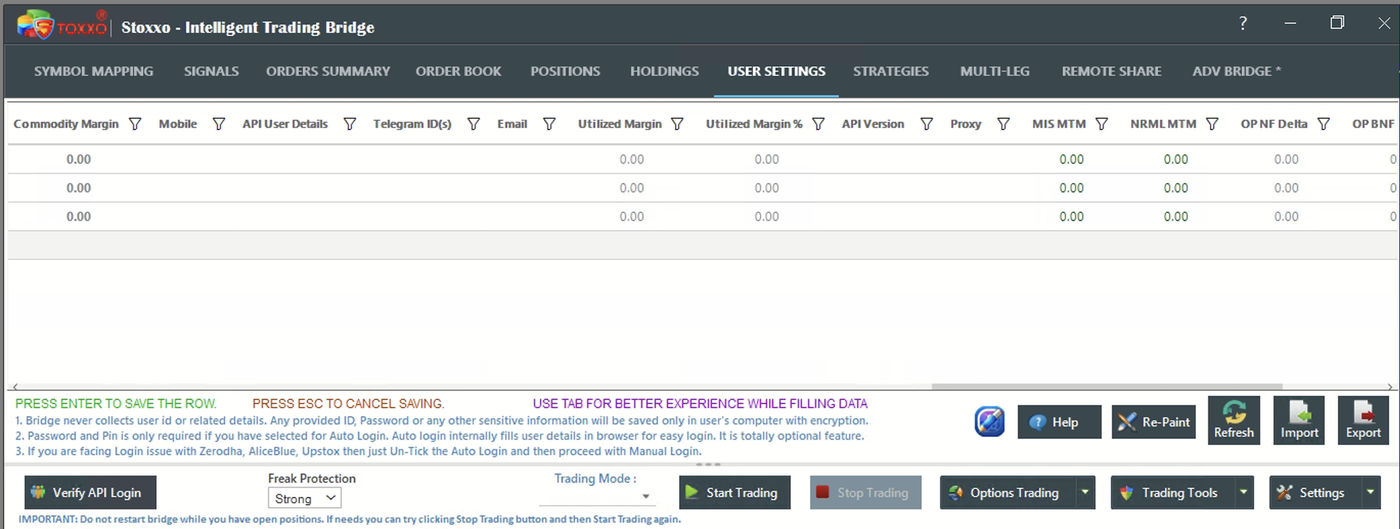Open the Help button
Image resolution: width=1400 pixels, height=529 pixels.
(x=1059, y=422)
